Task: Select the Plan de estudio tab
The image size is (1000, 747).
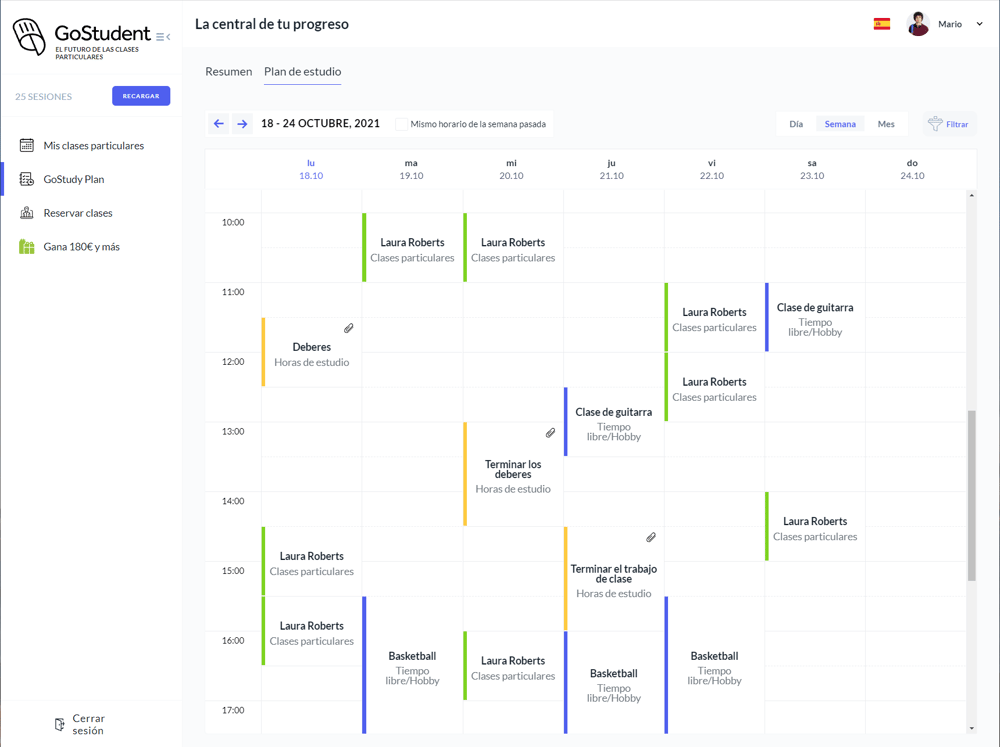Action: [302, 71]
